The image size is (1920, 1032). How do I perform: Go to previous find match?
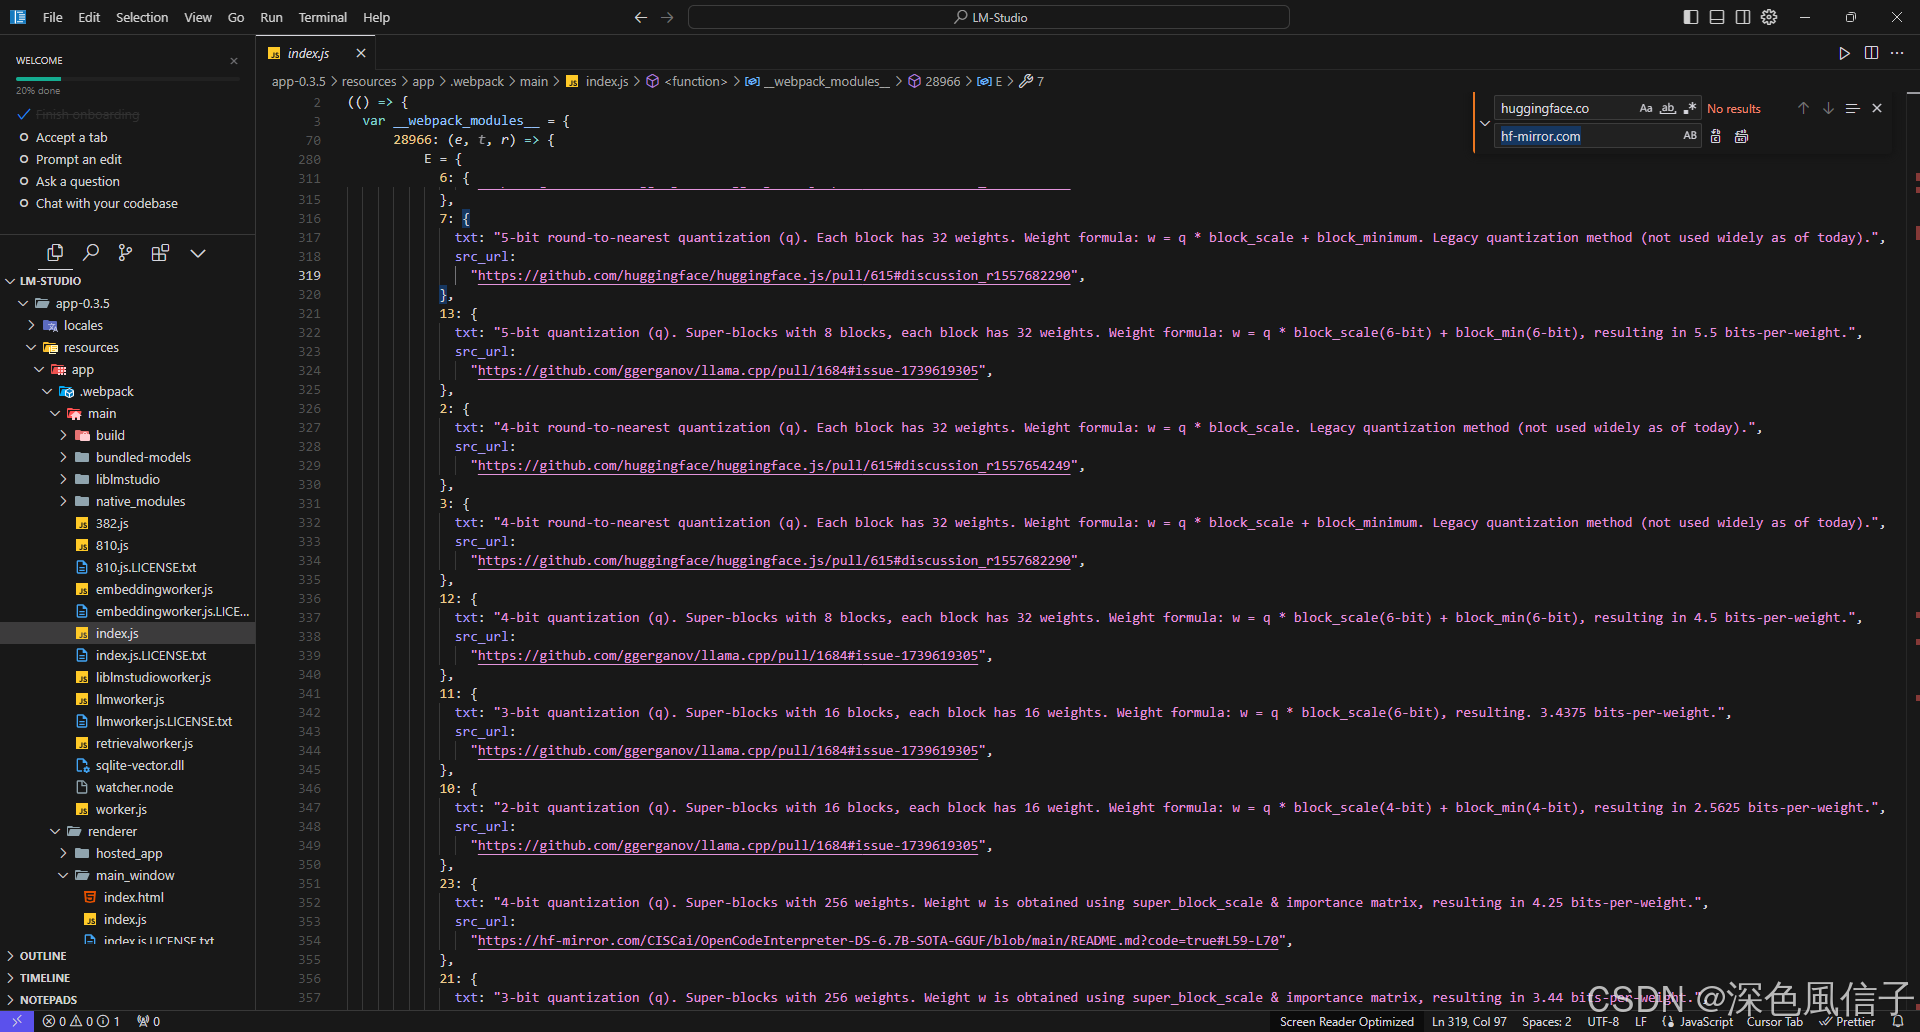tap(1803, 108)
